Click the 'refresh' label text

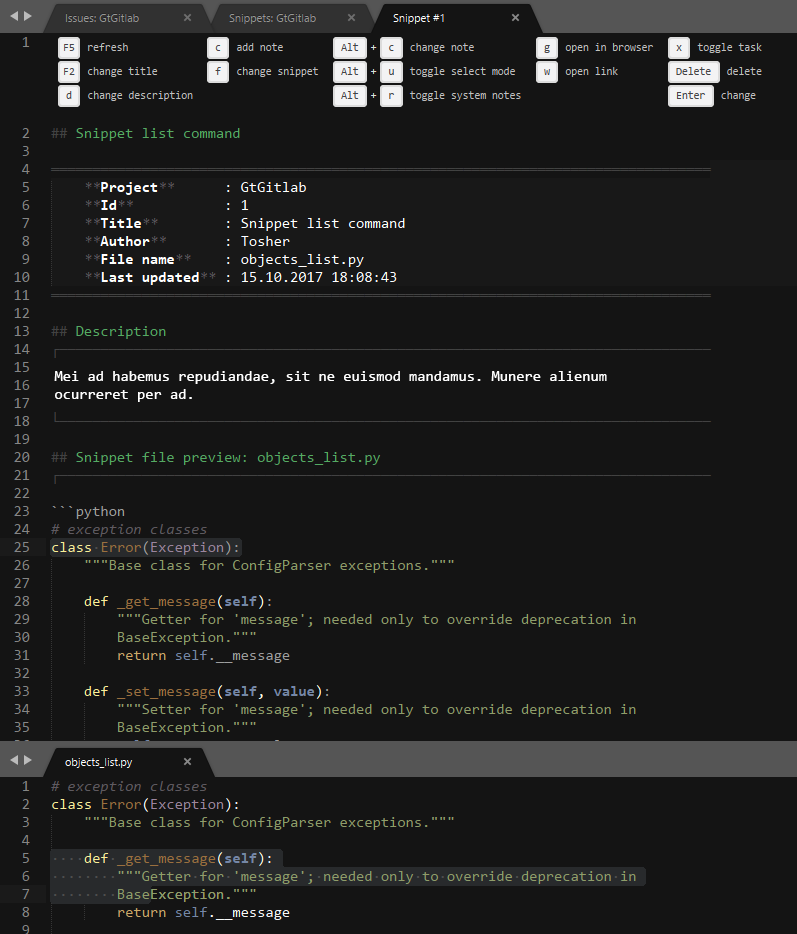[108, 48]
